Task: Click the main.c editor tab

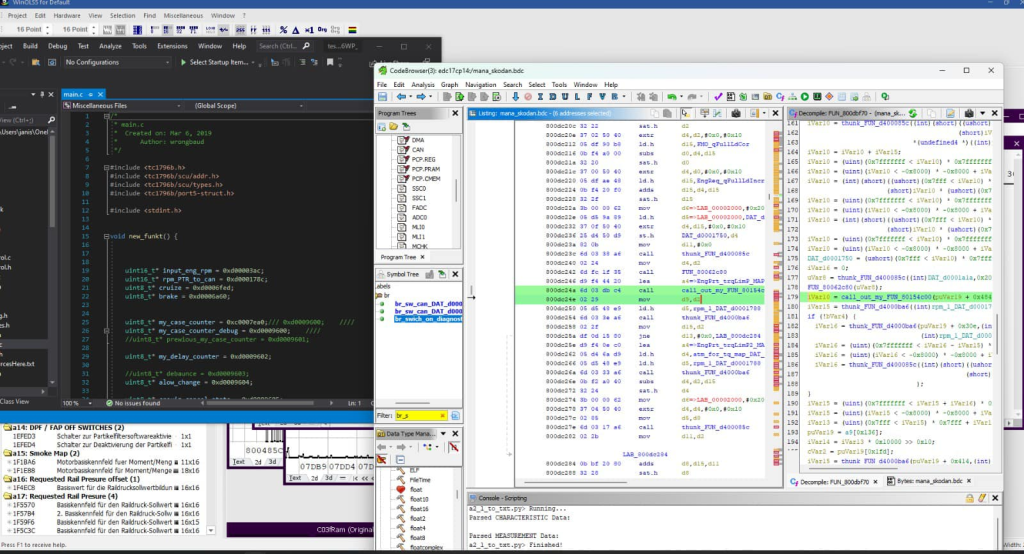Action: tap(75, 94)
